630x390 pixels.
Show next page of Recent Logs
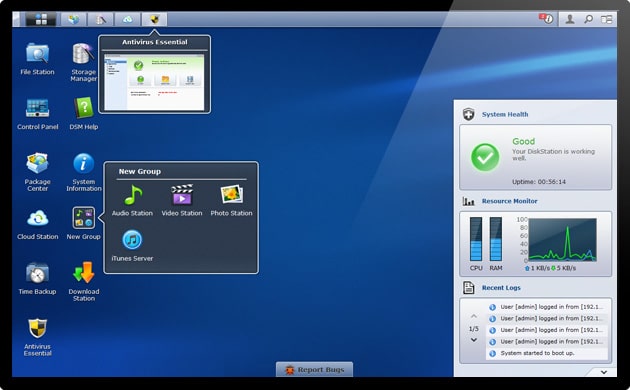coord(474,340)
